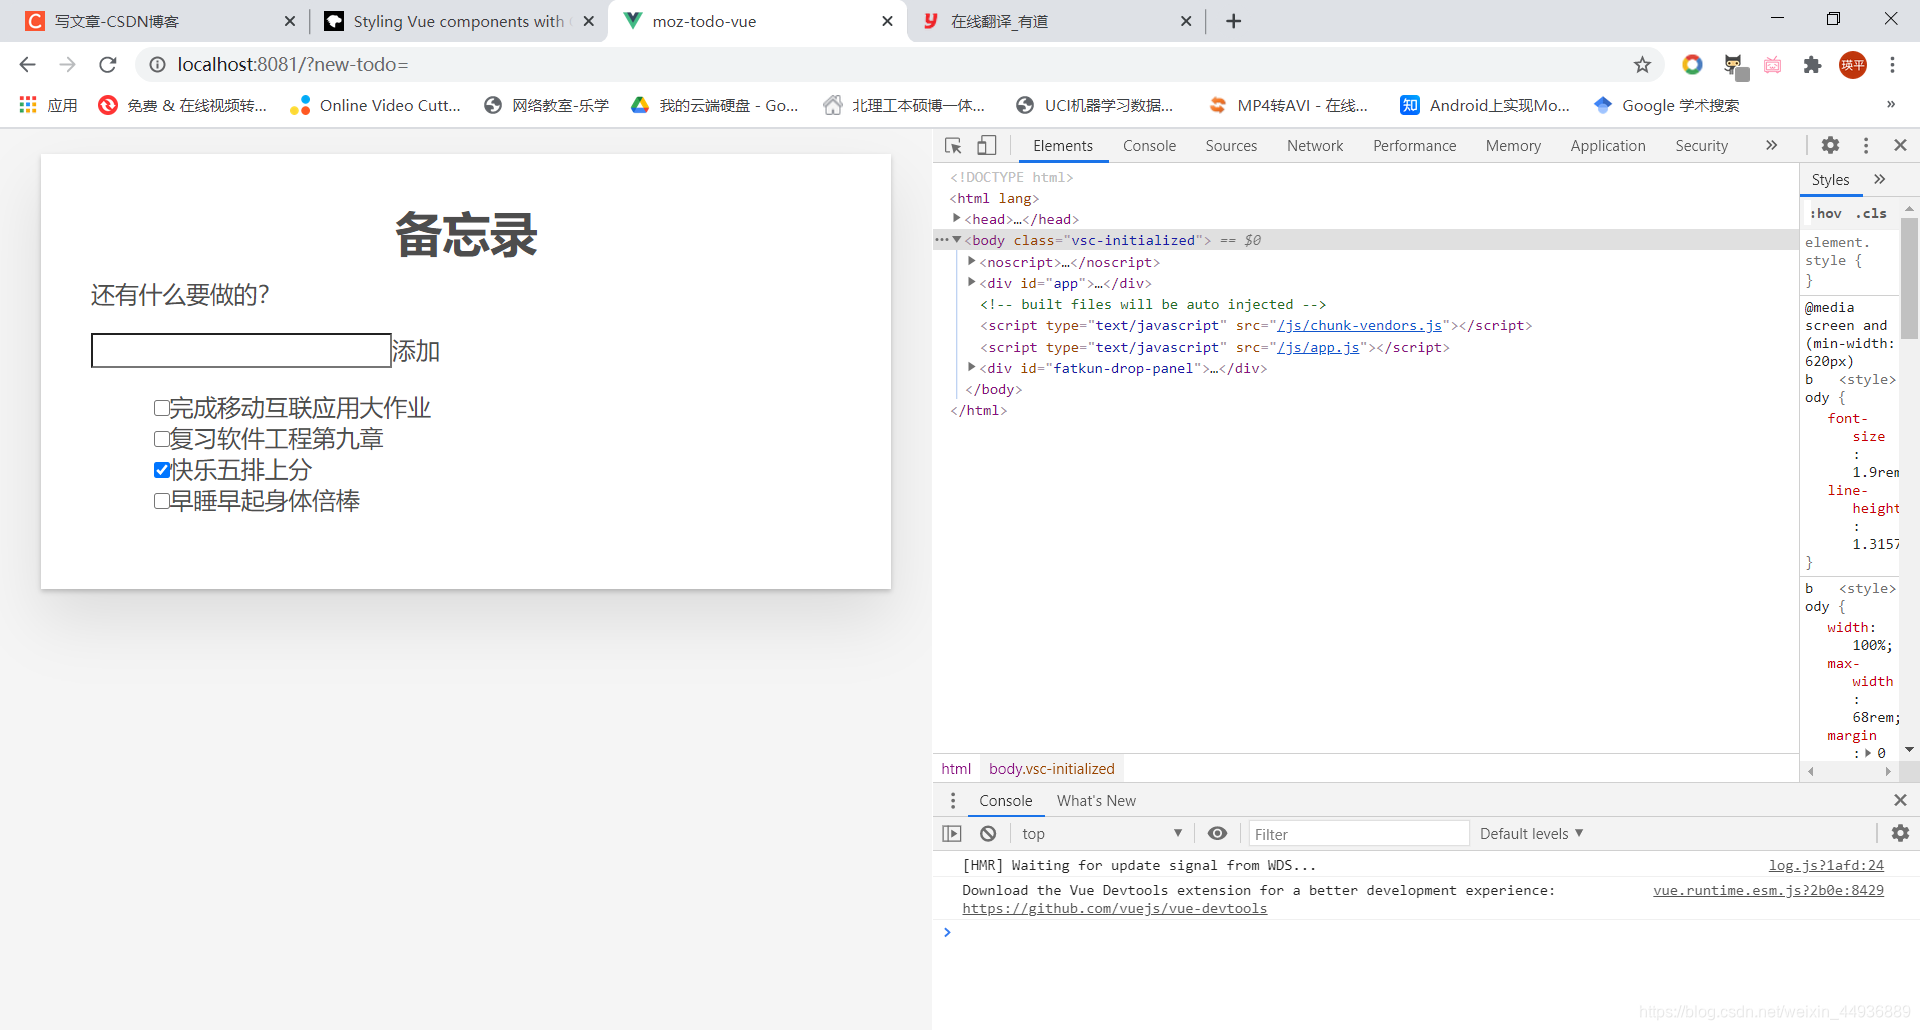Close the moz-todo-vue tab

[x=887, y=21]
